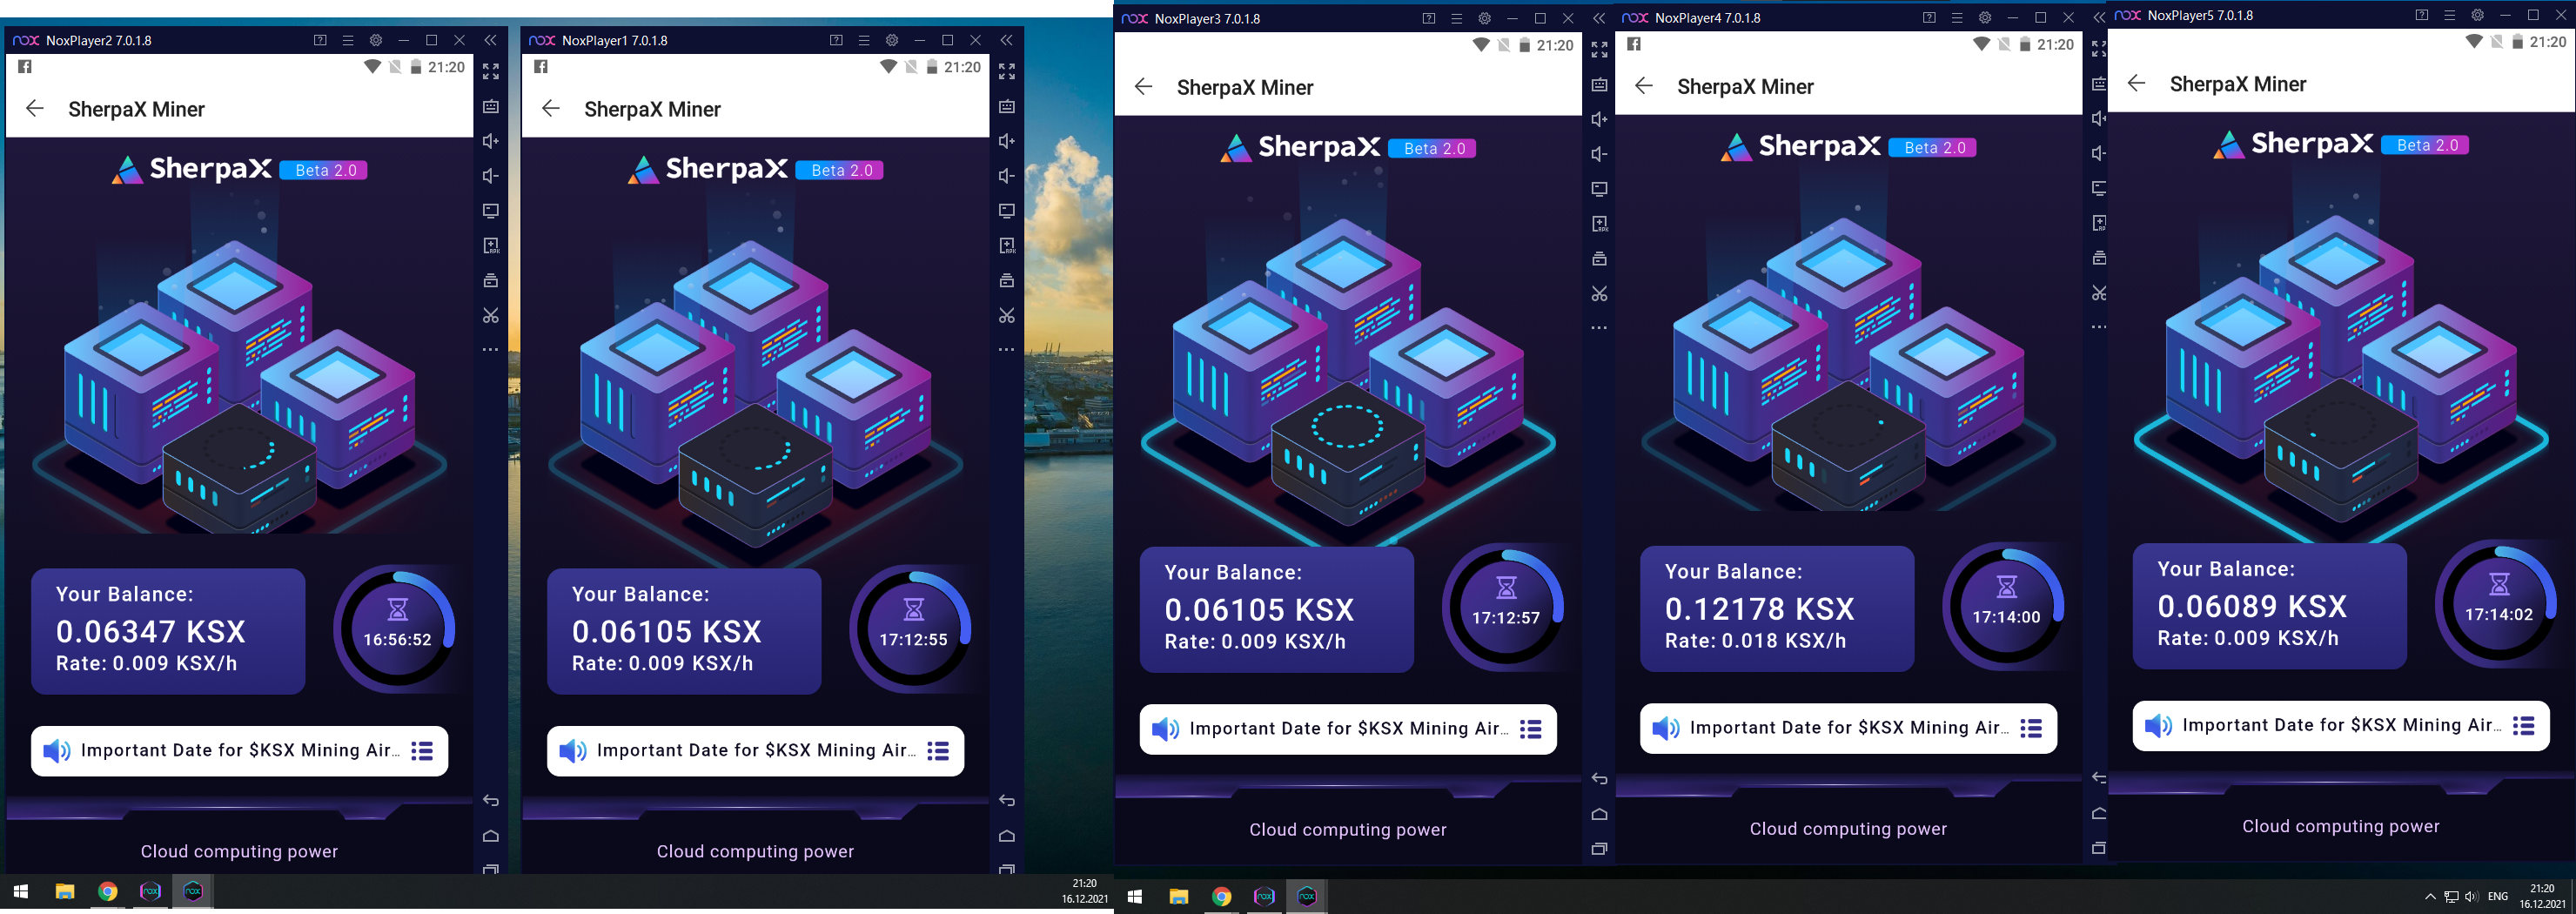Switch input language via ENG indicator
The image size is (2576, 914).
coord(2498,897)
